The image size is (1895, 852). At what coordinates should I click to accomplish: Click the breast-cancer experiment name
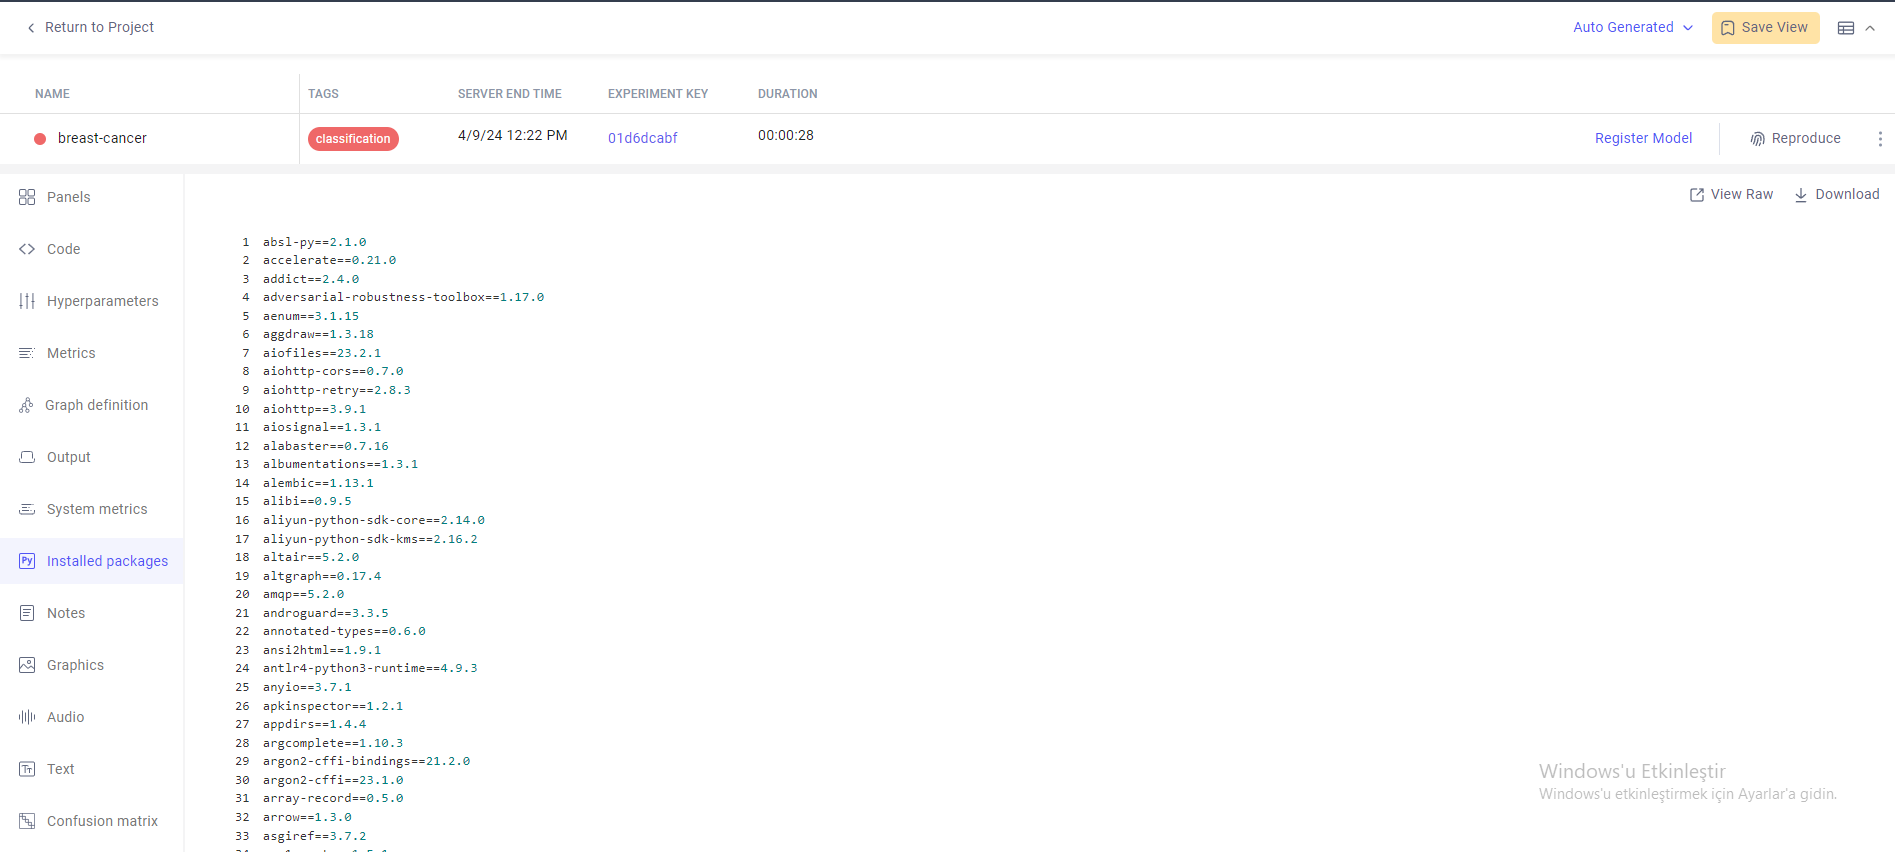coord(102,138)
